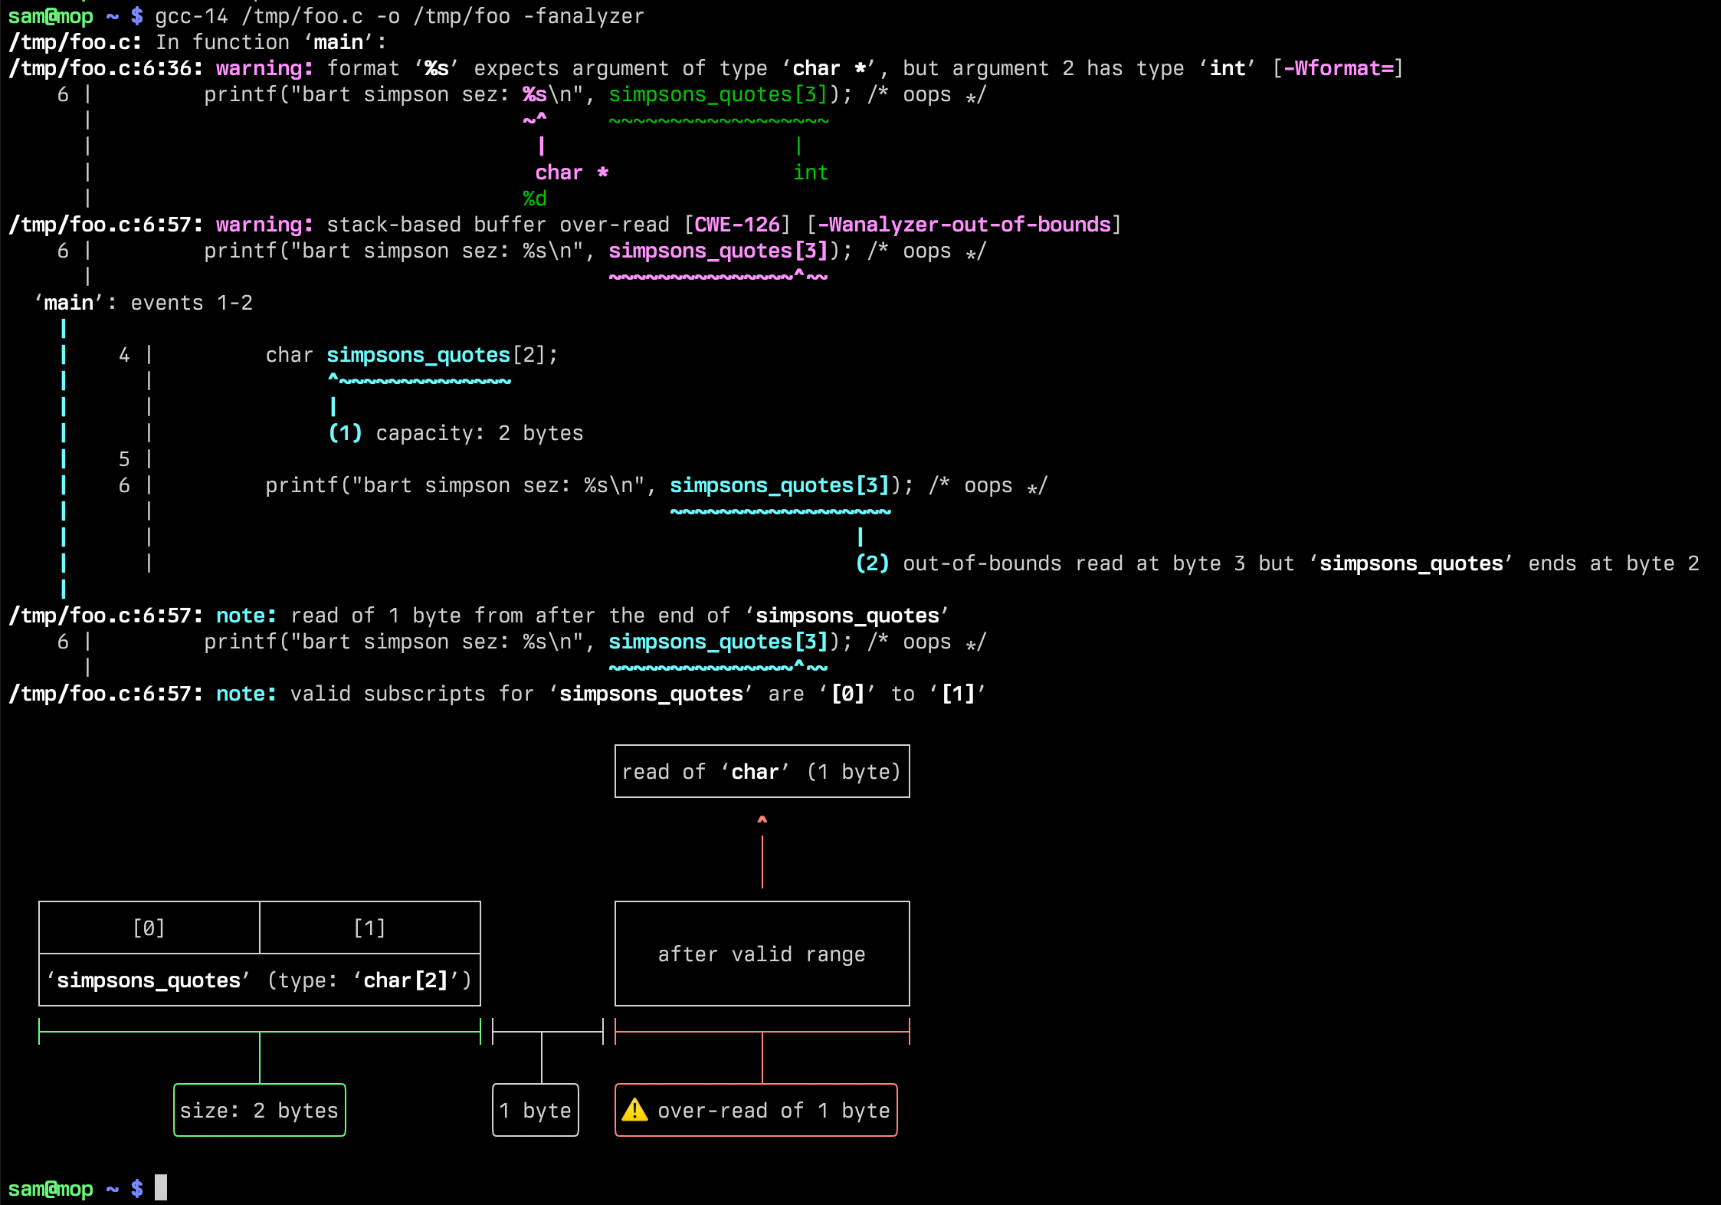The height and width of the screenshot is (1205, 1721).
Task: Click the green %d fix-it suggestion
Action: pos(535,198)
